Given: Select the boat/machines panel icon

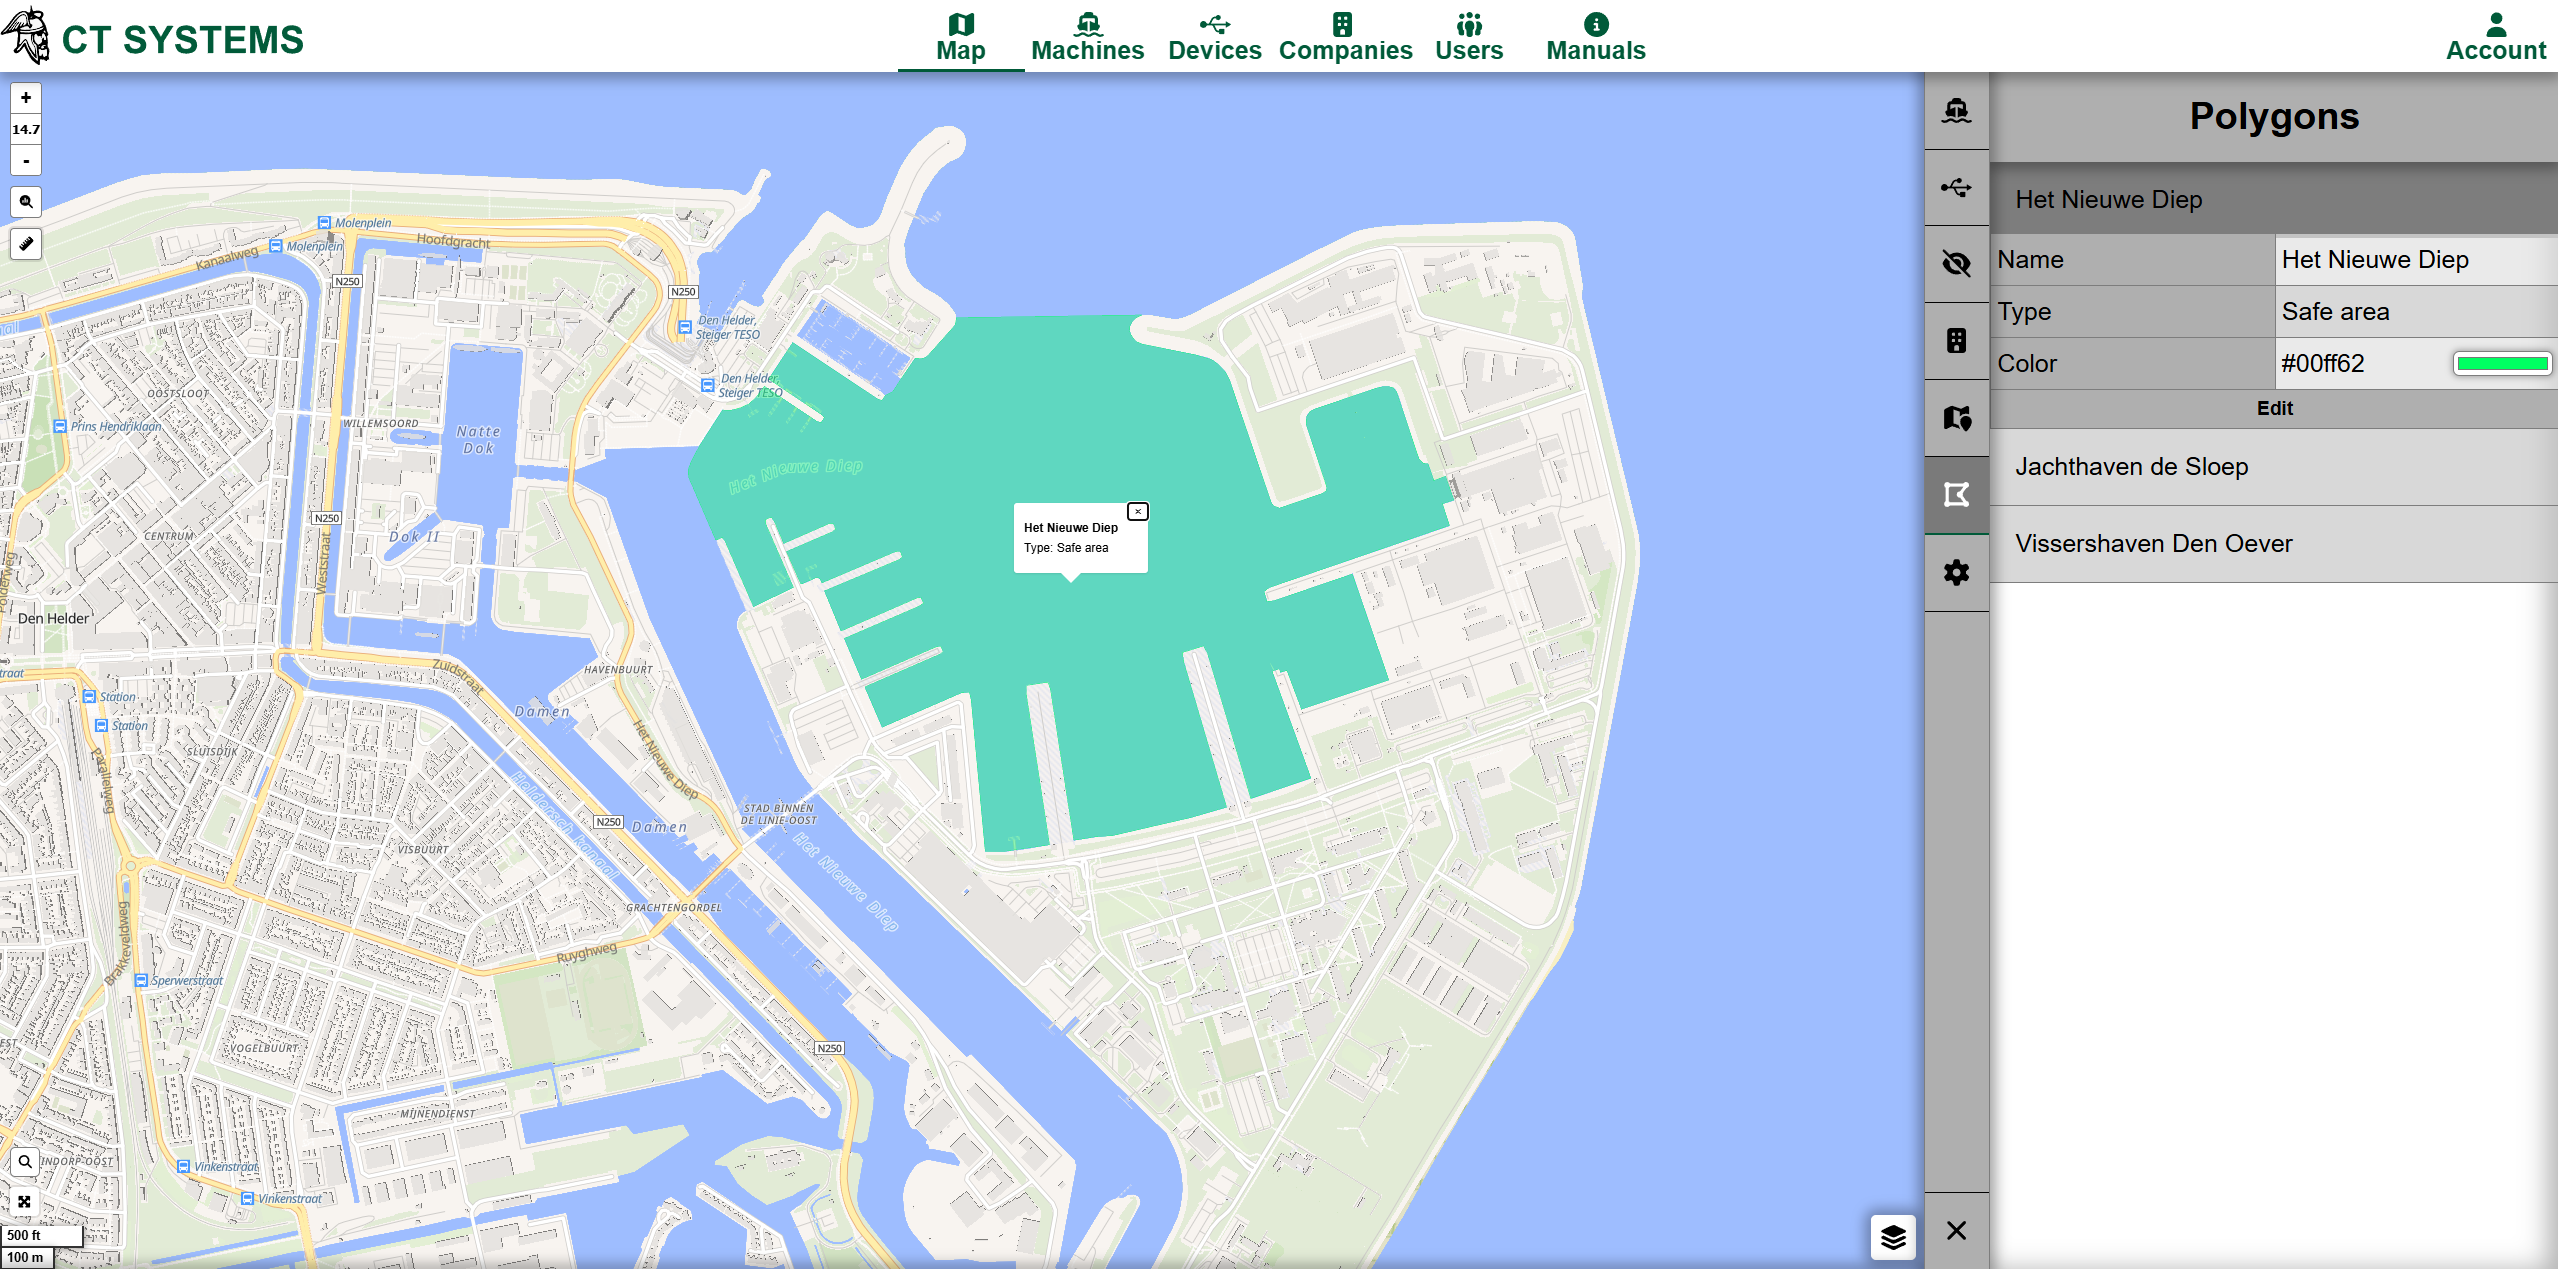Looking at the screenshot, I should (x=1957, y=113).
